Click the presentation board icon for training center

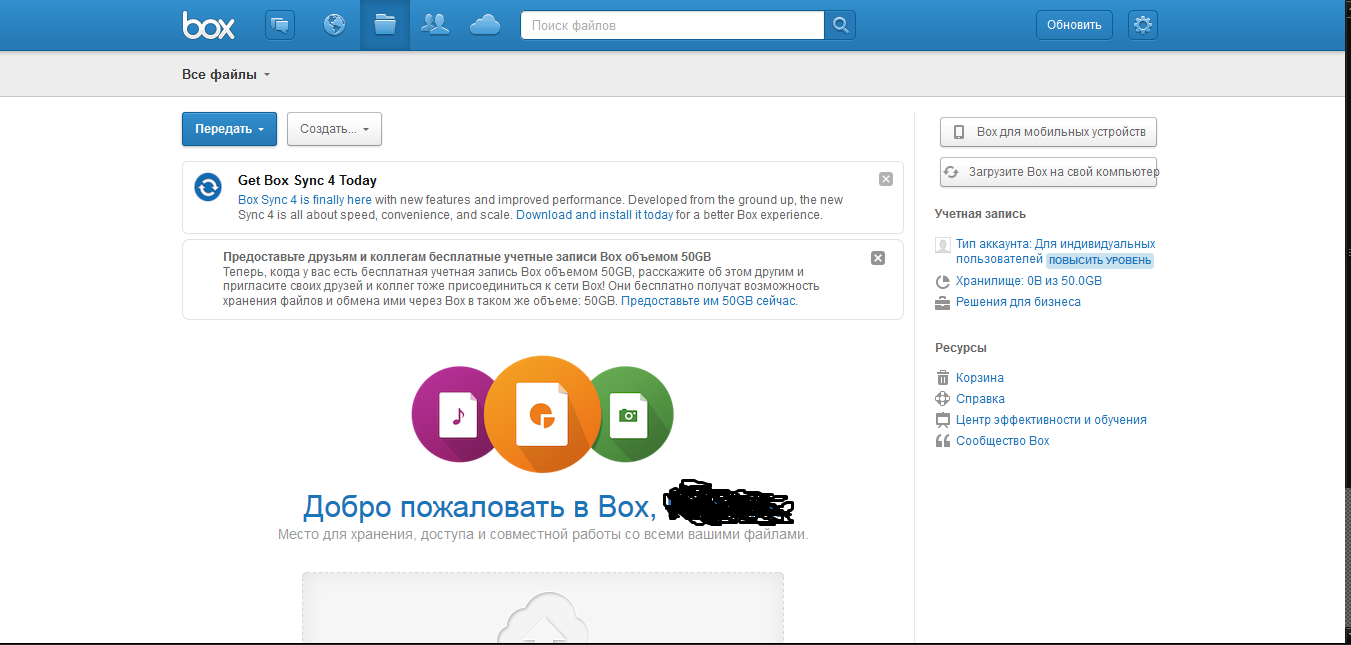click(x=942, y=420)
